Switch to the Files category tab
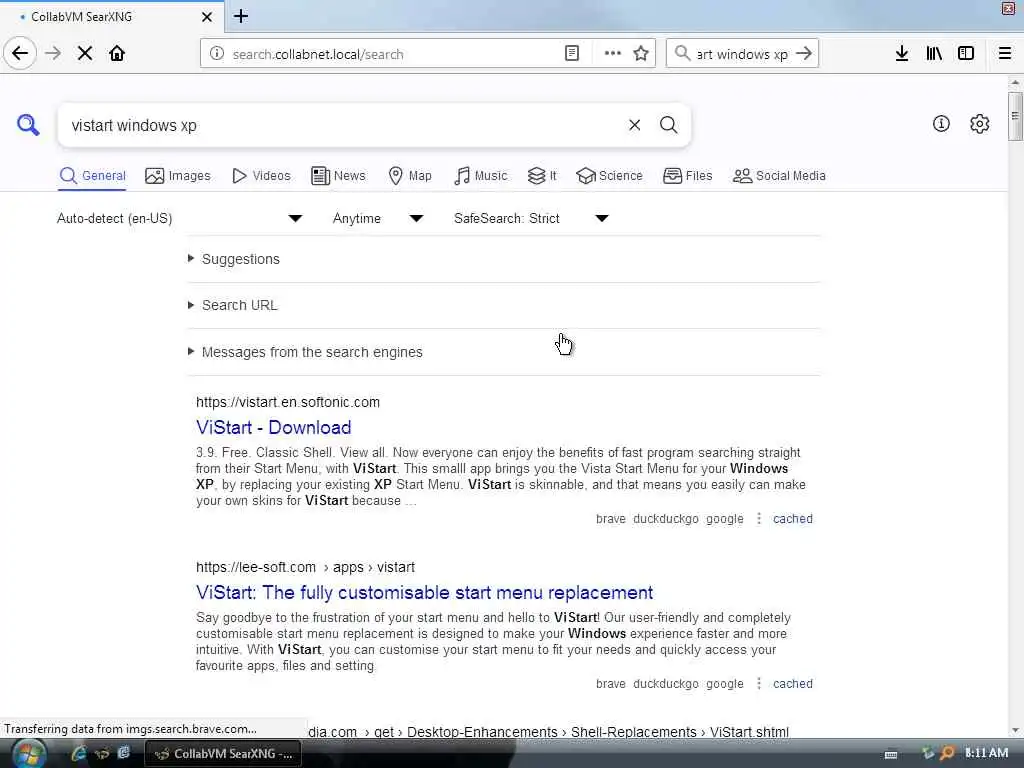1024x768 pixels. click(x=688, y=176)
